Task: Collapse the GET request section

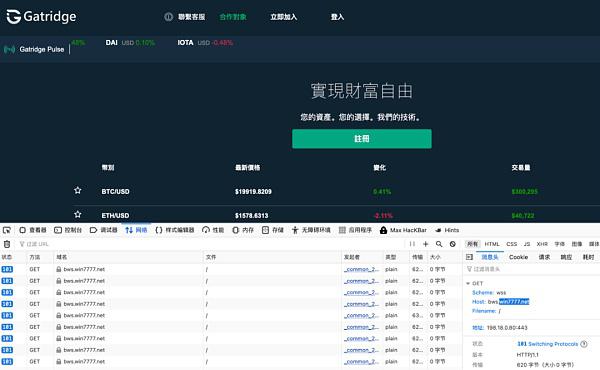Action: click(468, 284)
